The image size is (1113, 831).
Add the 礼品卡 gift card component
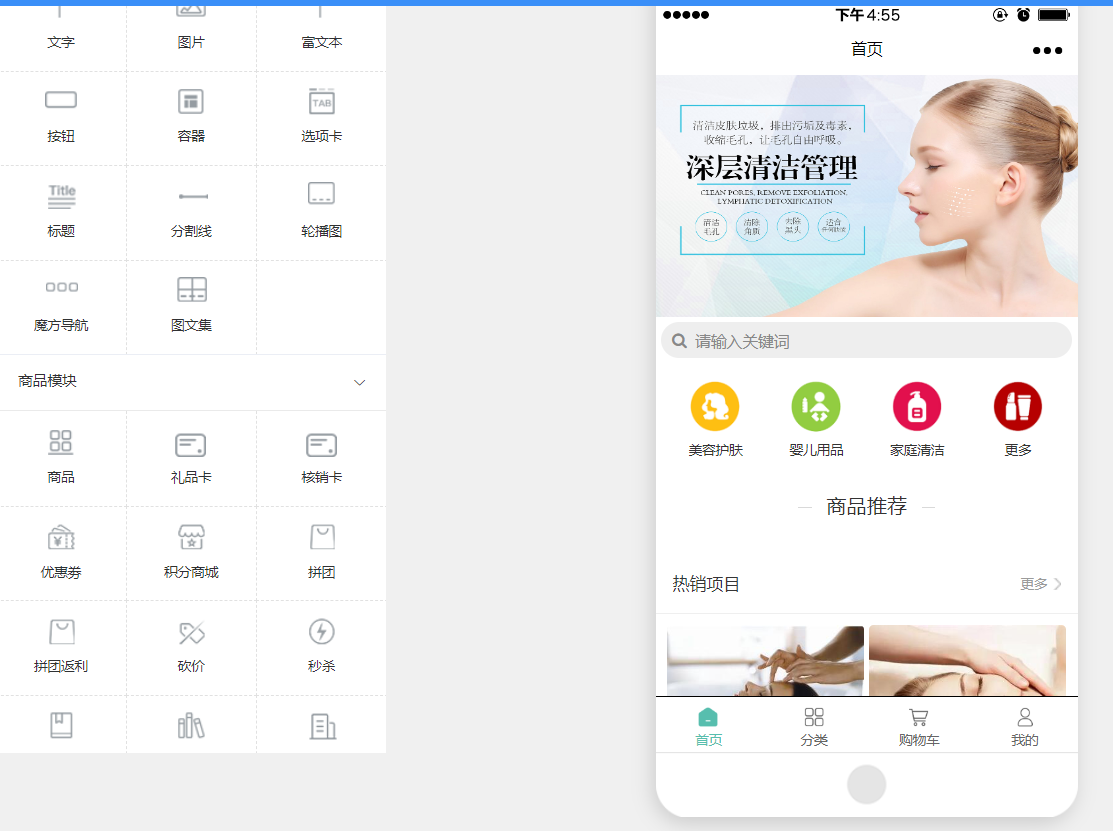pyautogui.click(x=191, y=458)
